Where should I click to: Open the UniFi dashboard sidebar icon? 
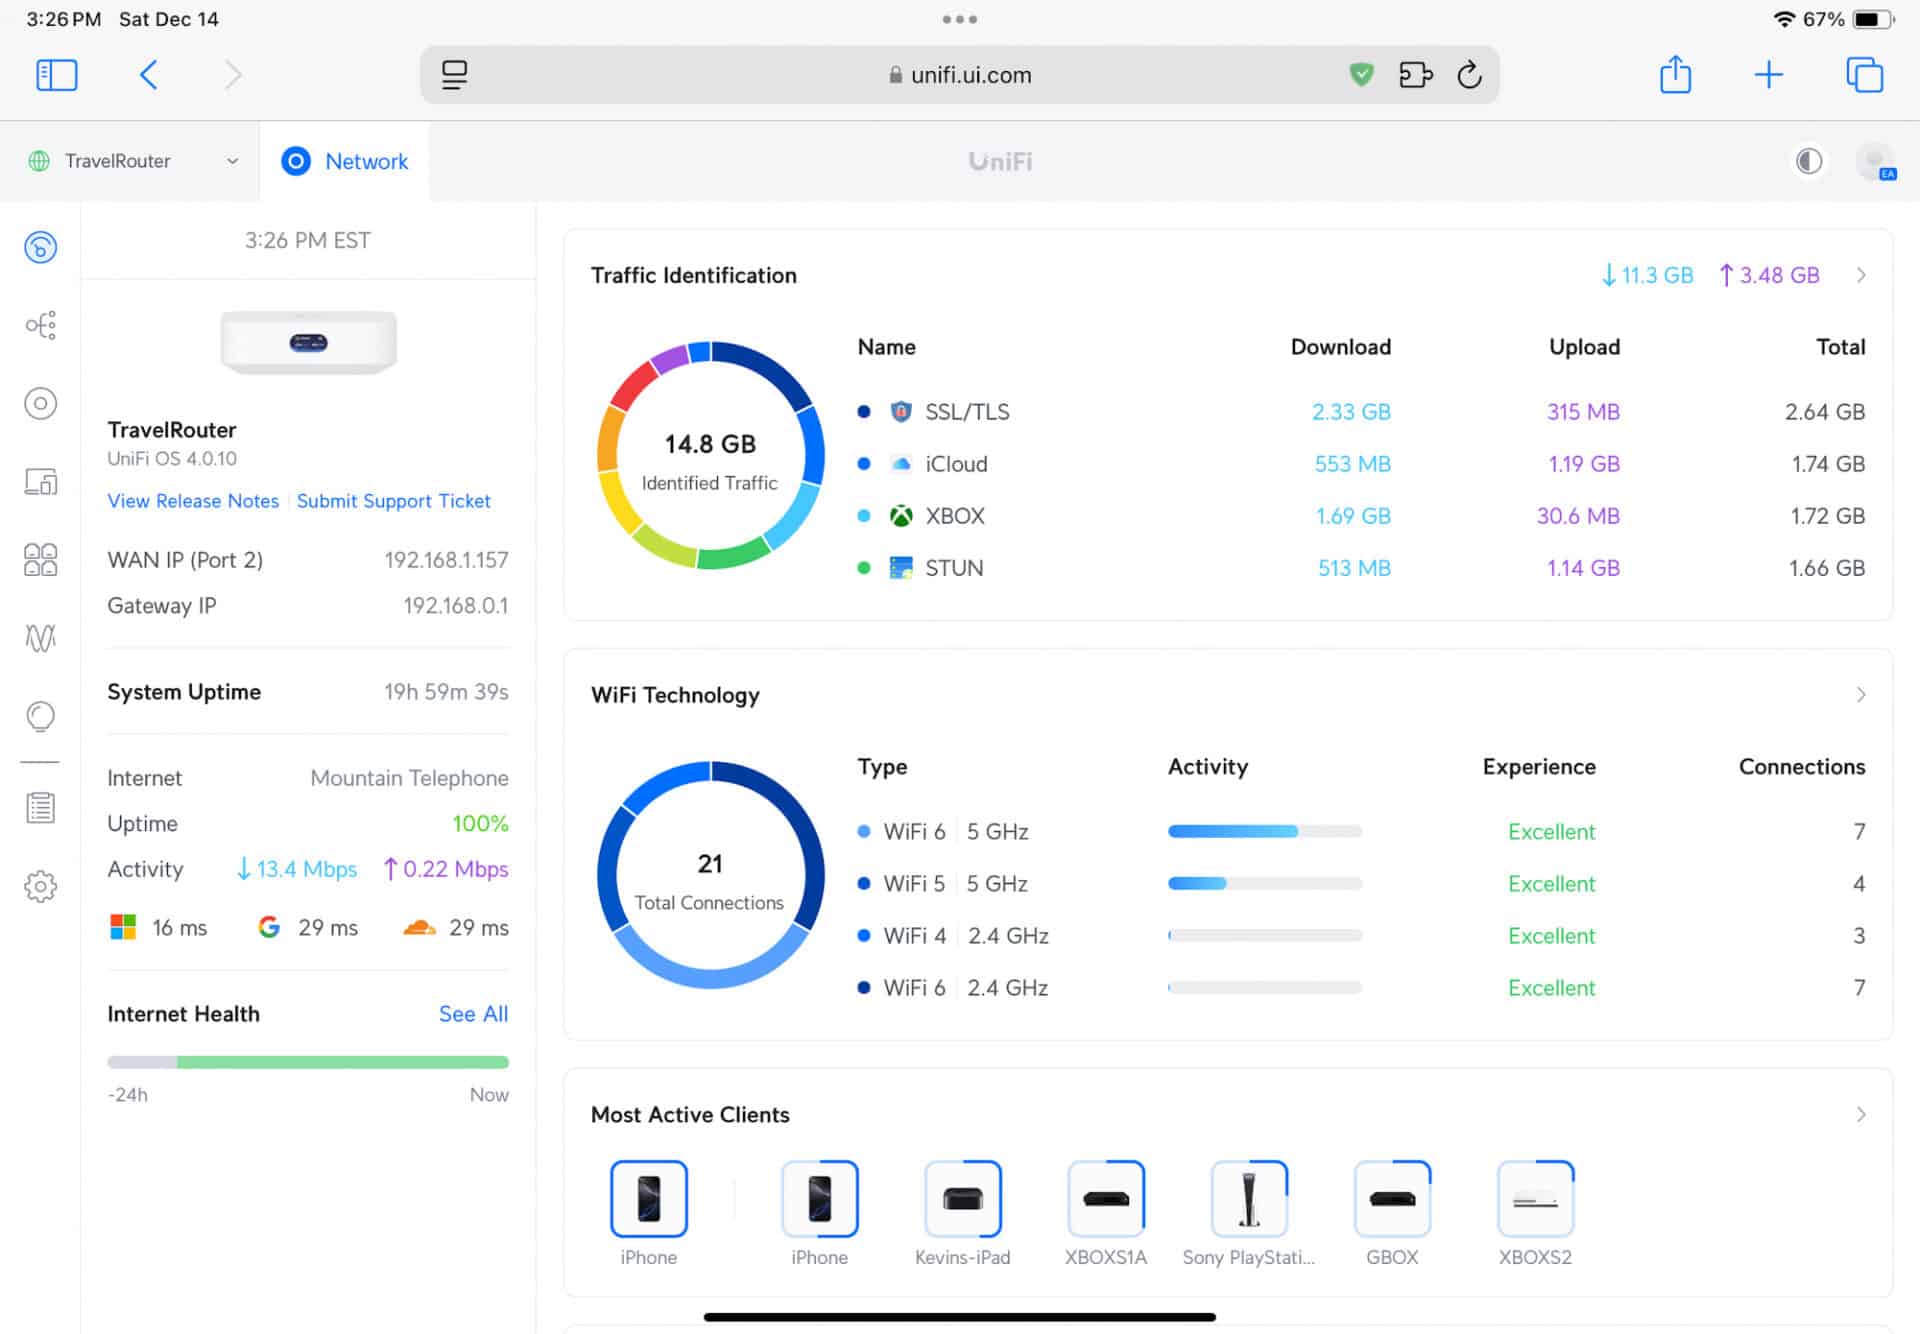[40, 247]
